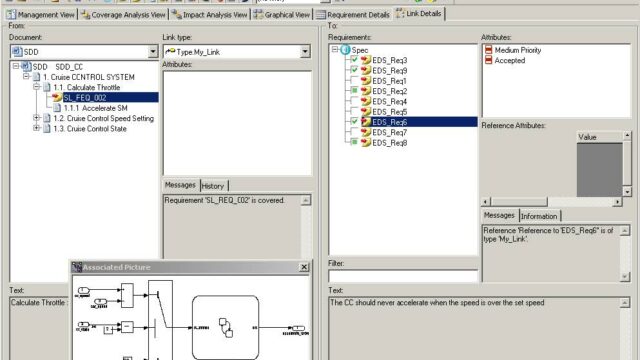Screen dimensions: 640x360
Task: Open the History tab
Action: coord(213,186)
